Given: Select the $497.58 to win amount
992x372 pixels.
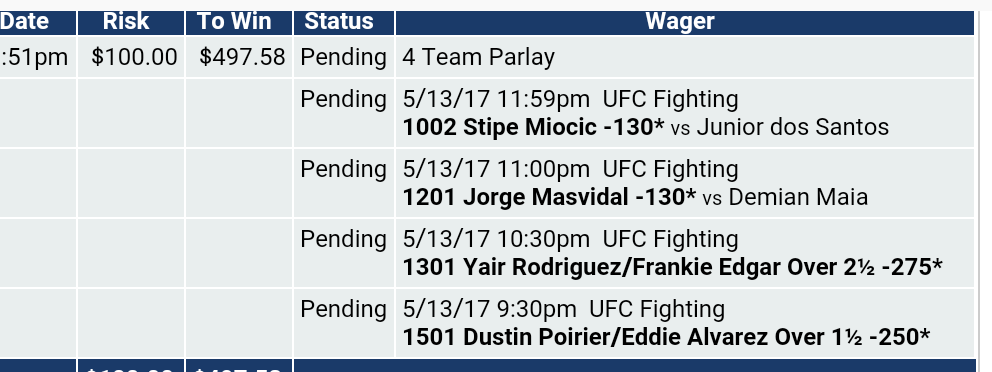Looking at the screenshot, I should tap(242, 57).
